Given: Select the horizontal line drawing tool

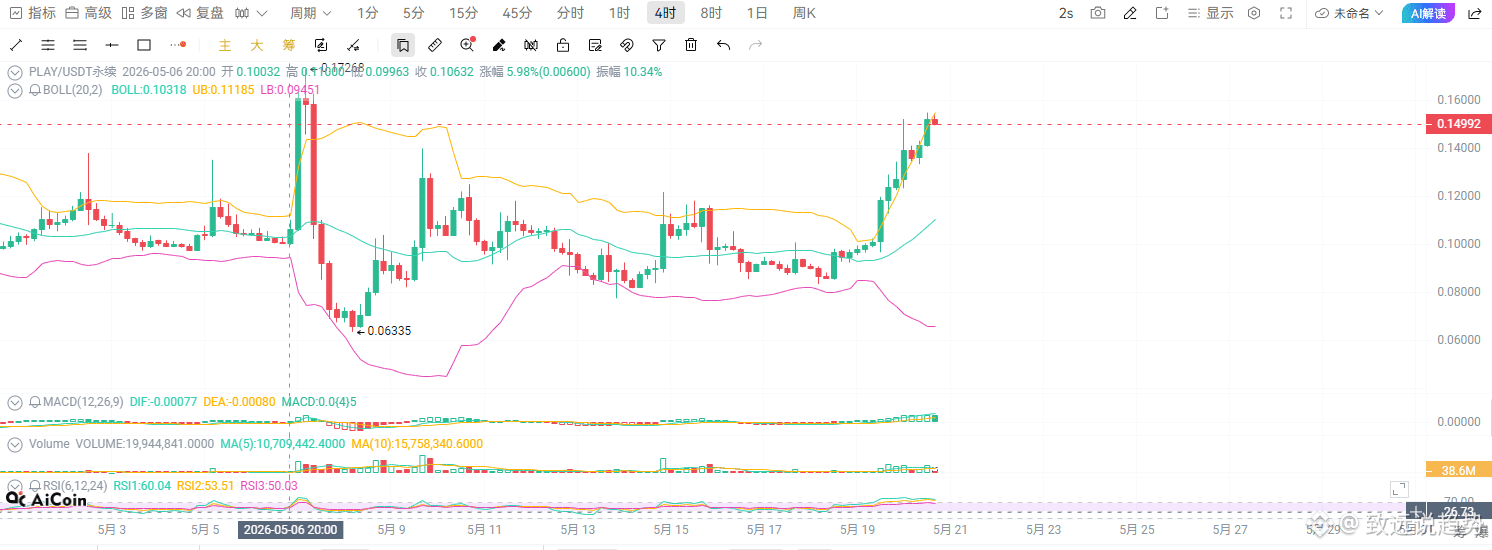Looking at the screenshot, I should (x=111, y=45).
